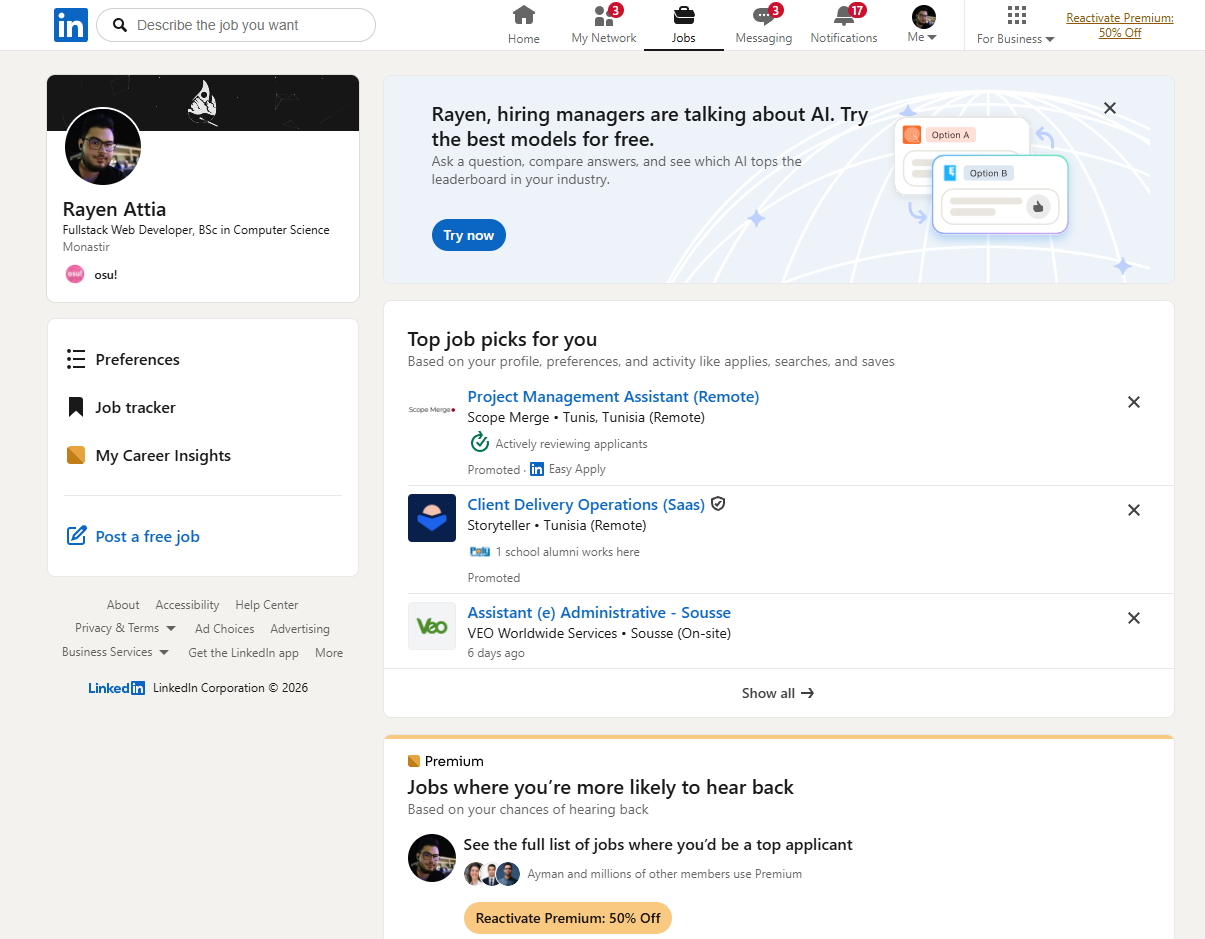
Task: Open Project Management Assistant (Remote) job
Action: (x=613, y=397)
